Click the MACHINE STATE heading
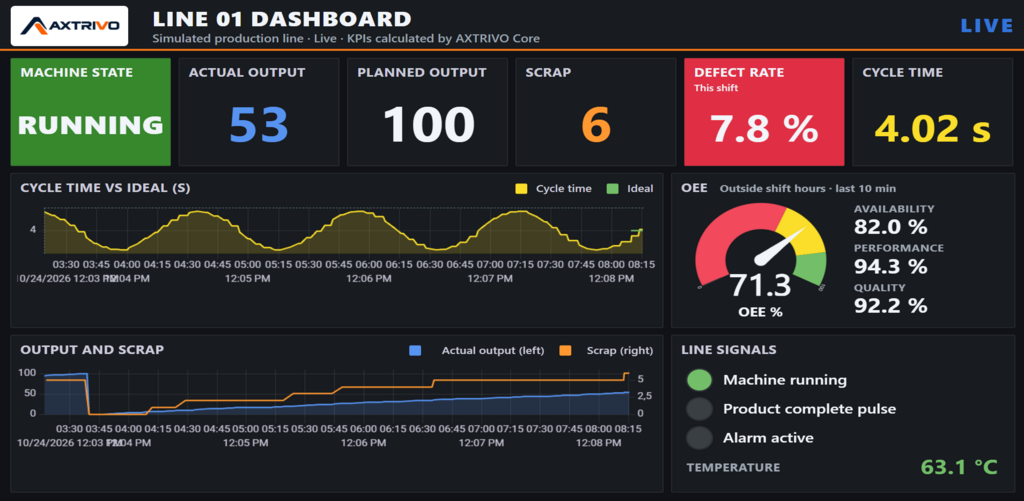This screenshot has height=501, width=1024. pyautogui.click(x=77, y=73)
